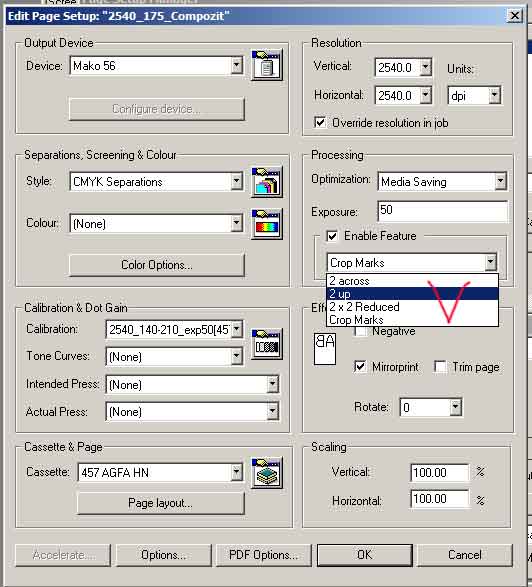Open the calibration manager icon
Screen dimensions: 532x587
tap(267, 344)
